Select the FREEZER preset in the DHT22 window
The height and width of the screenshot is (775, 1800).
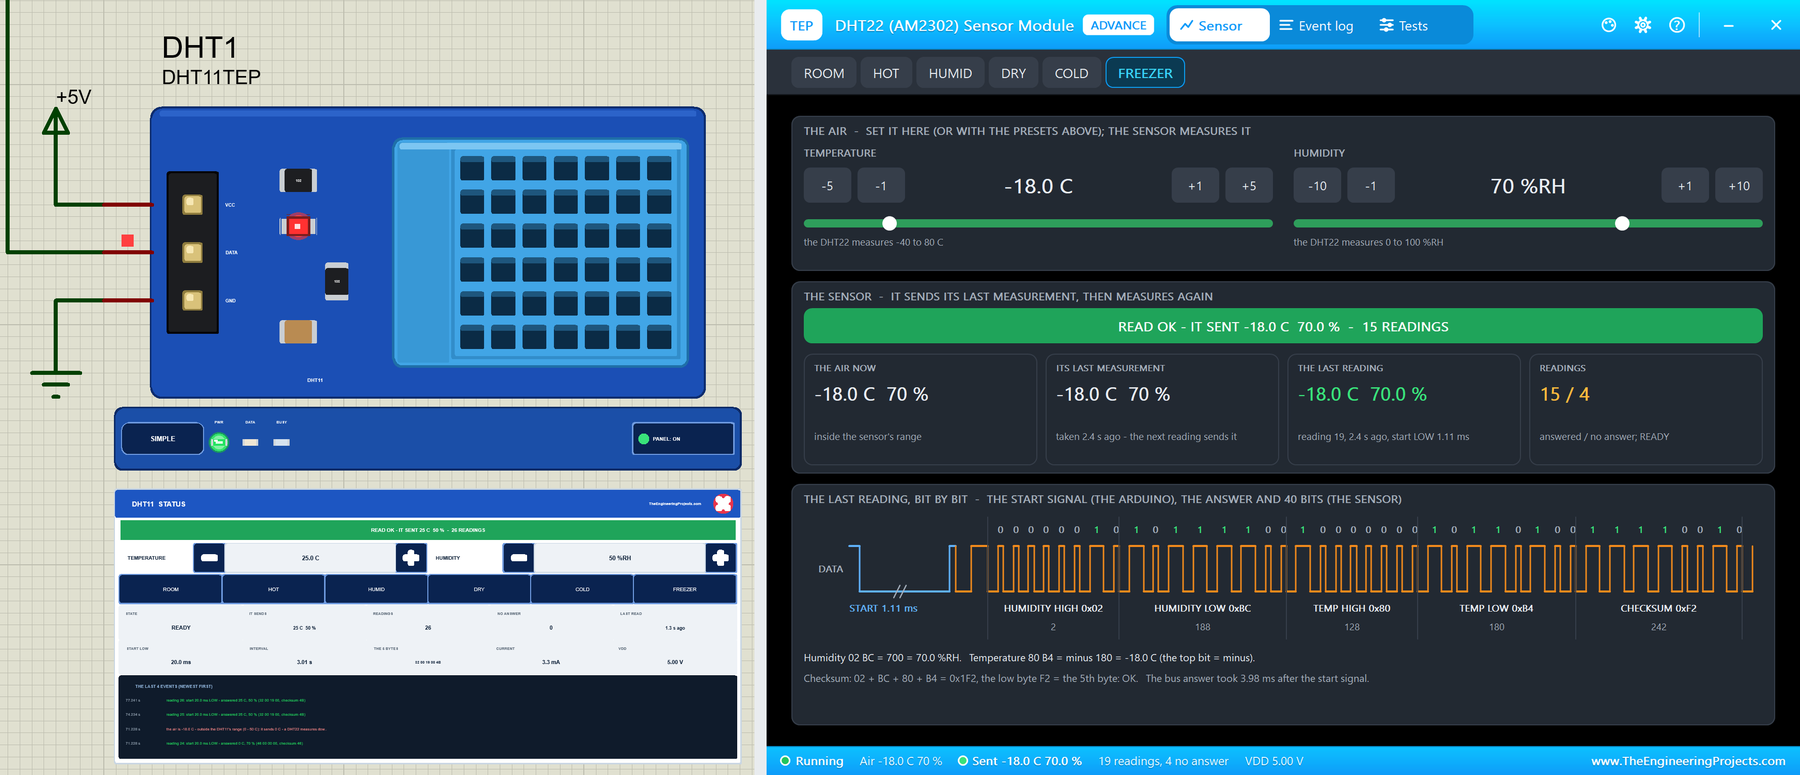(1145, 73)
